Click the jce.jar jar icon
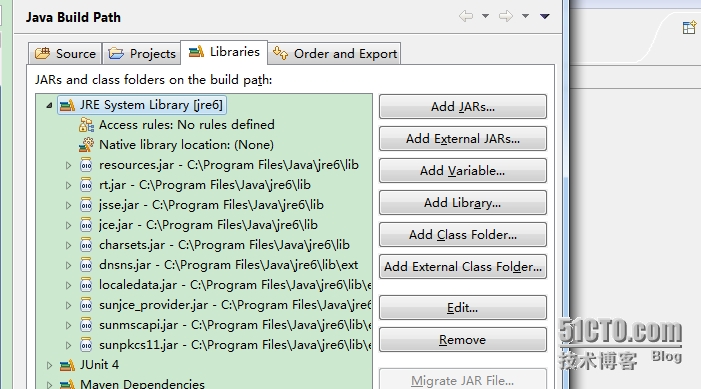The width and height of the screenshot is (701, 389). [86, 225]
